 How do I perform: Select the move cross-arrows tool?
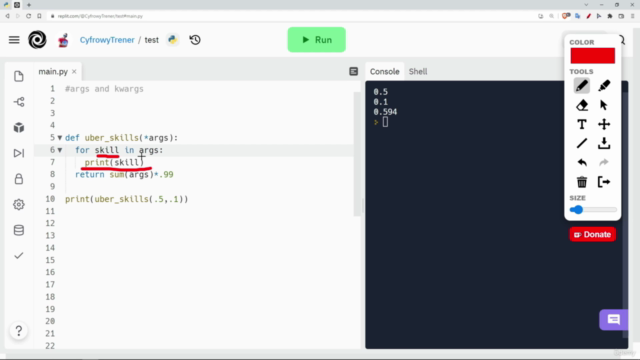click(604, 124)
